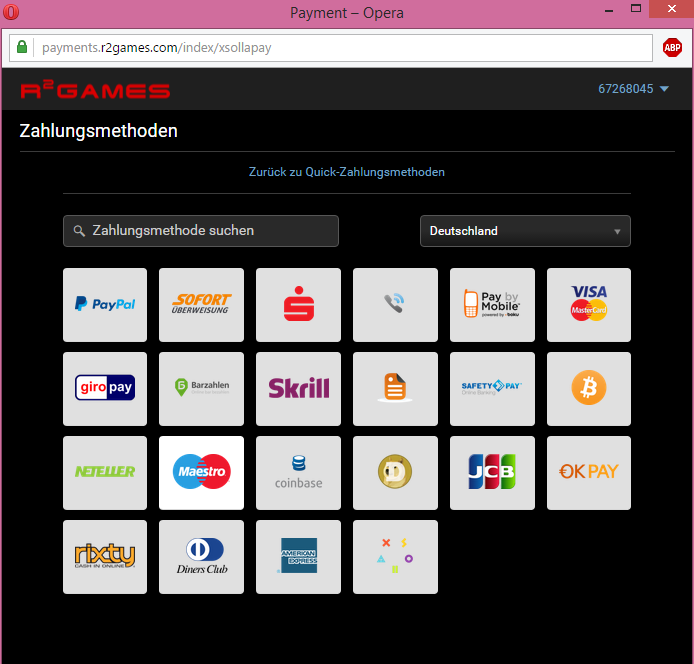Screen dimensions: 694x664
Task: Select the JCB card tile
Action: click(492, 473)
